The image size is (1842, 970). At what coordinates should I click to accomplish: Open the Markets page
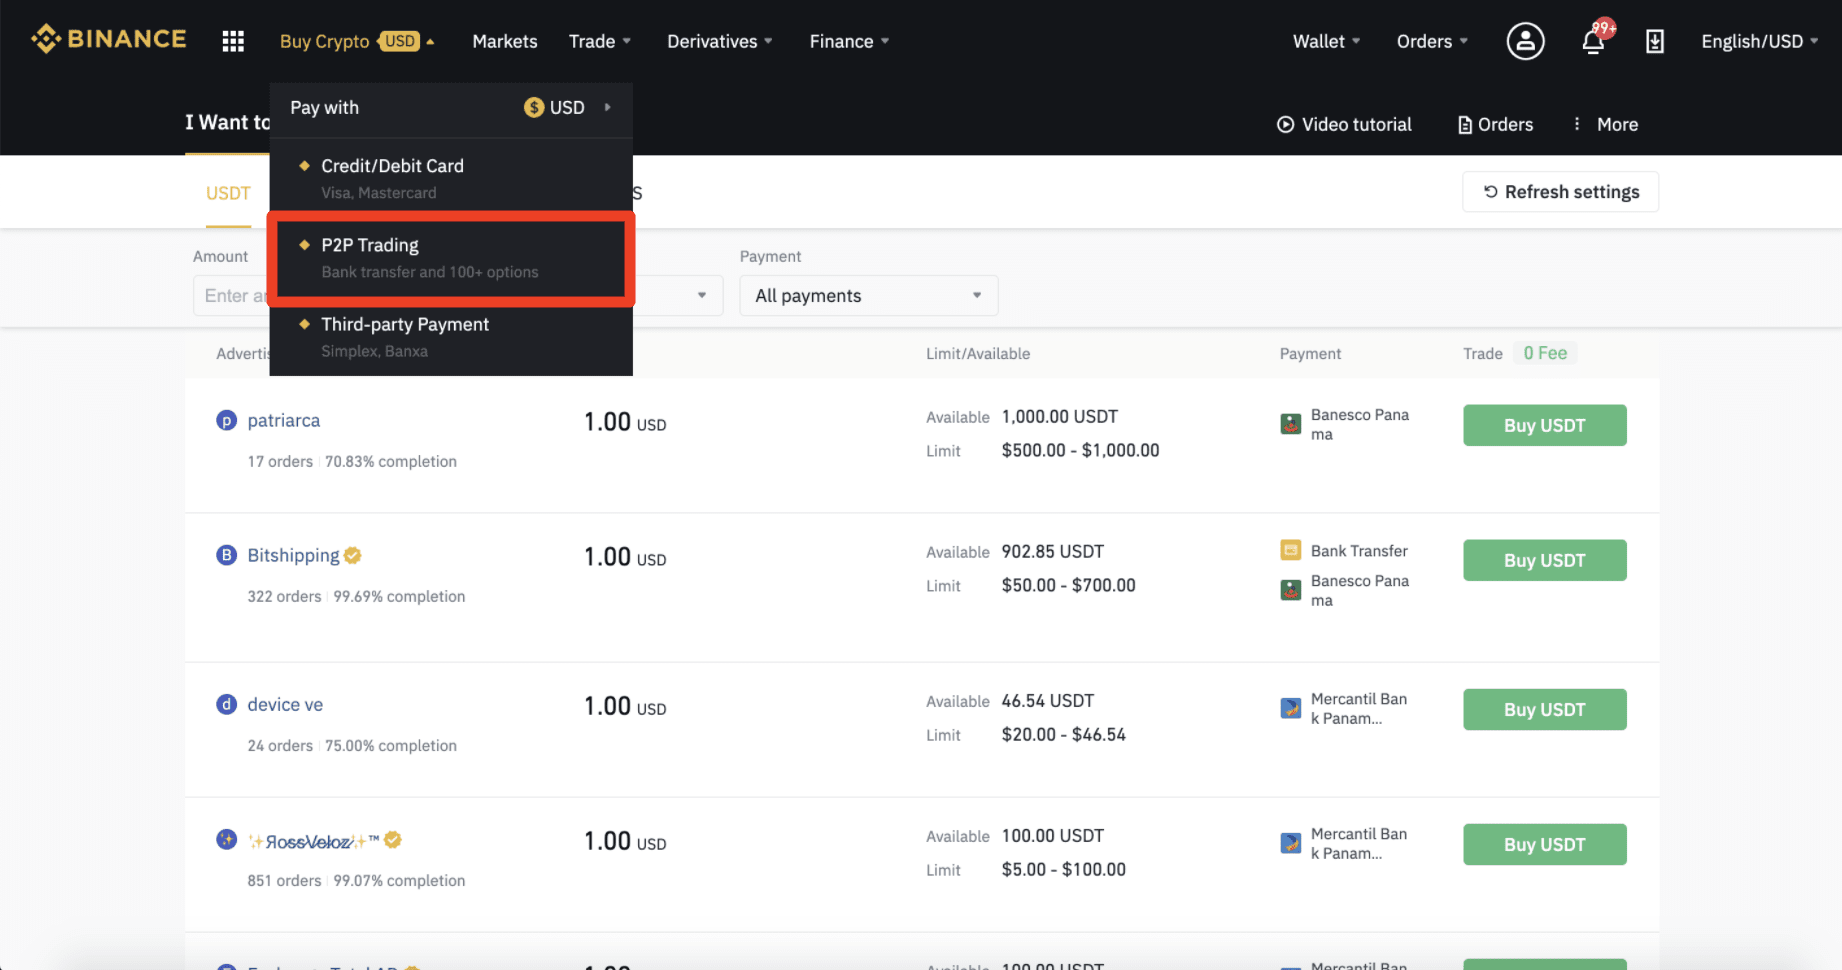tap(504, 41)
